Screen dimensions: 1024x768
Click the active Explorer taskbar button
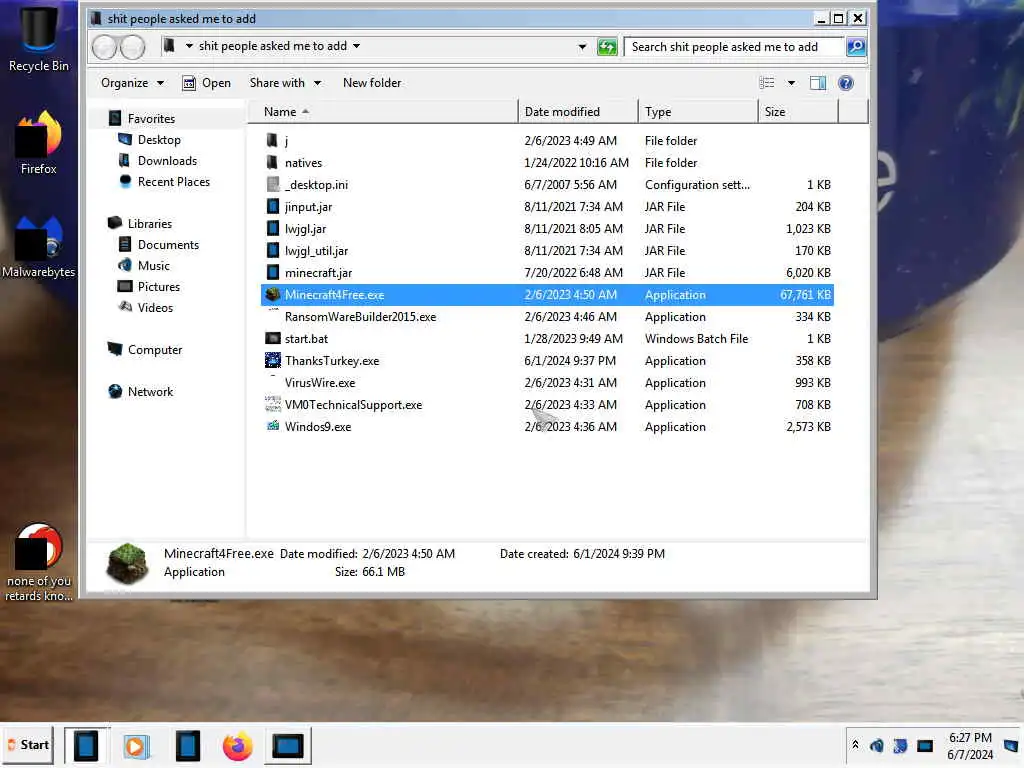point(86,746)
